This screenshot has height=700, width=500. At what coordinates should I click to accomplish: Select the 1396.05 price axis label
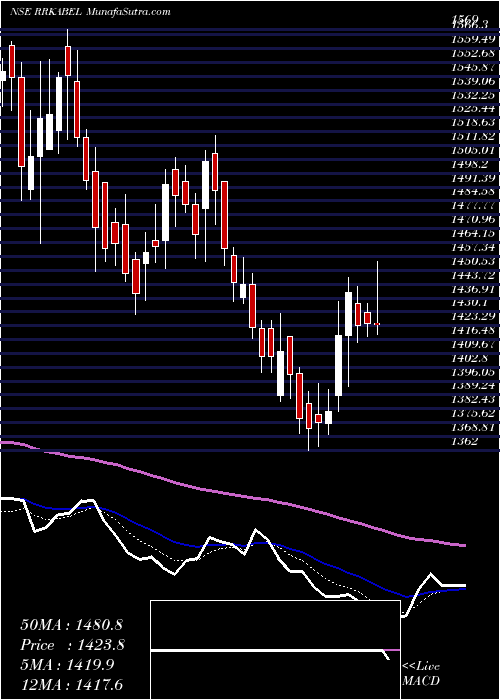click(474, 372)
